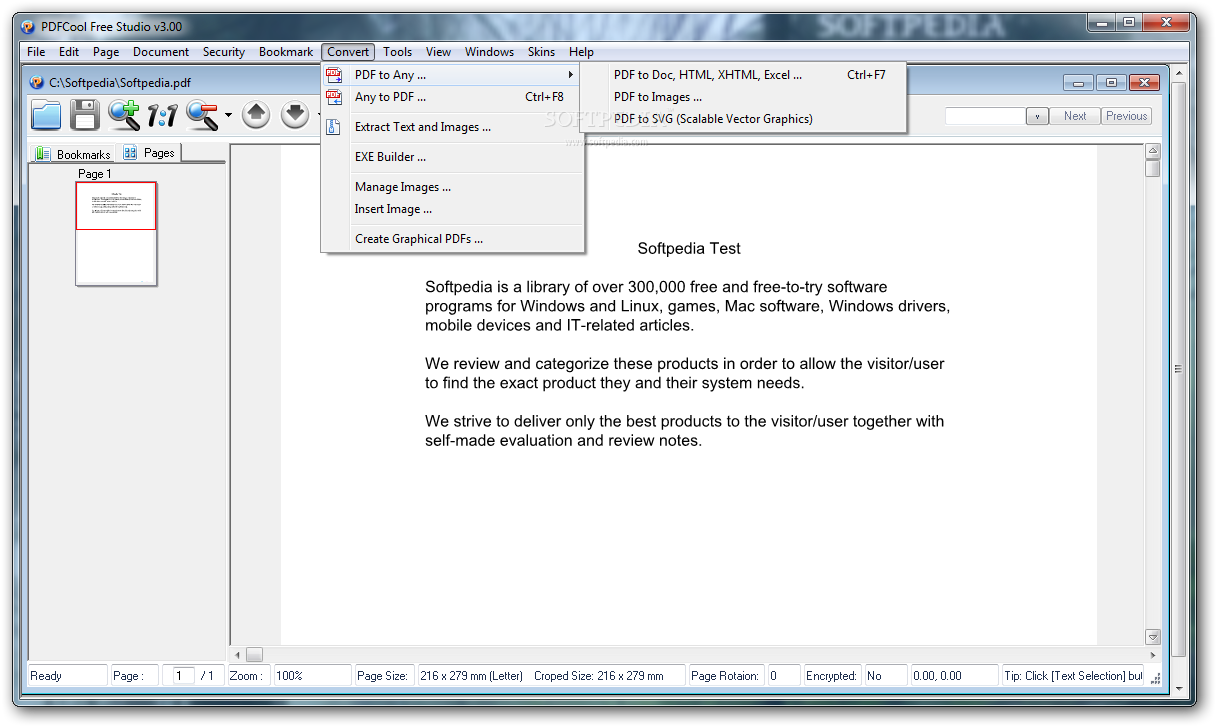Click the Encrypted status value No
Viewport: 1217px width, 727px height.
point(885,676)
